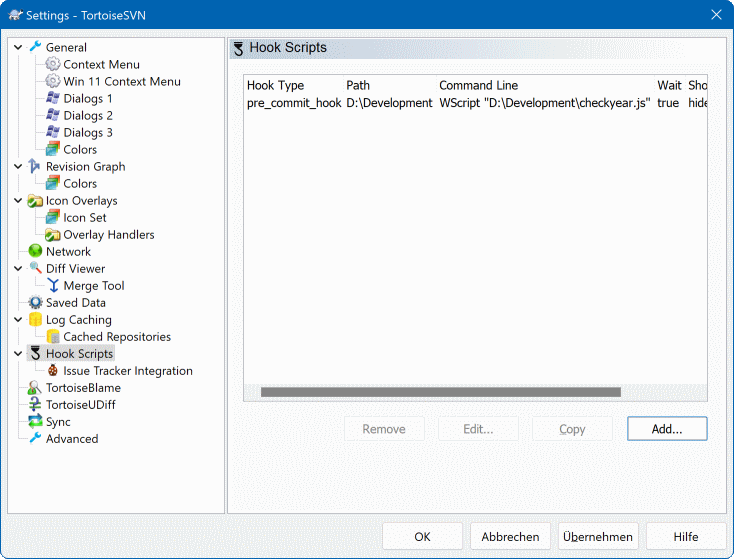This screenshot has height=559, width=734.
Task: Click the Remove button
Action: click(x=384, y=429)
